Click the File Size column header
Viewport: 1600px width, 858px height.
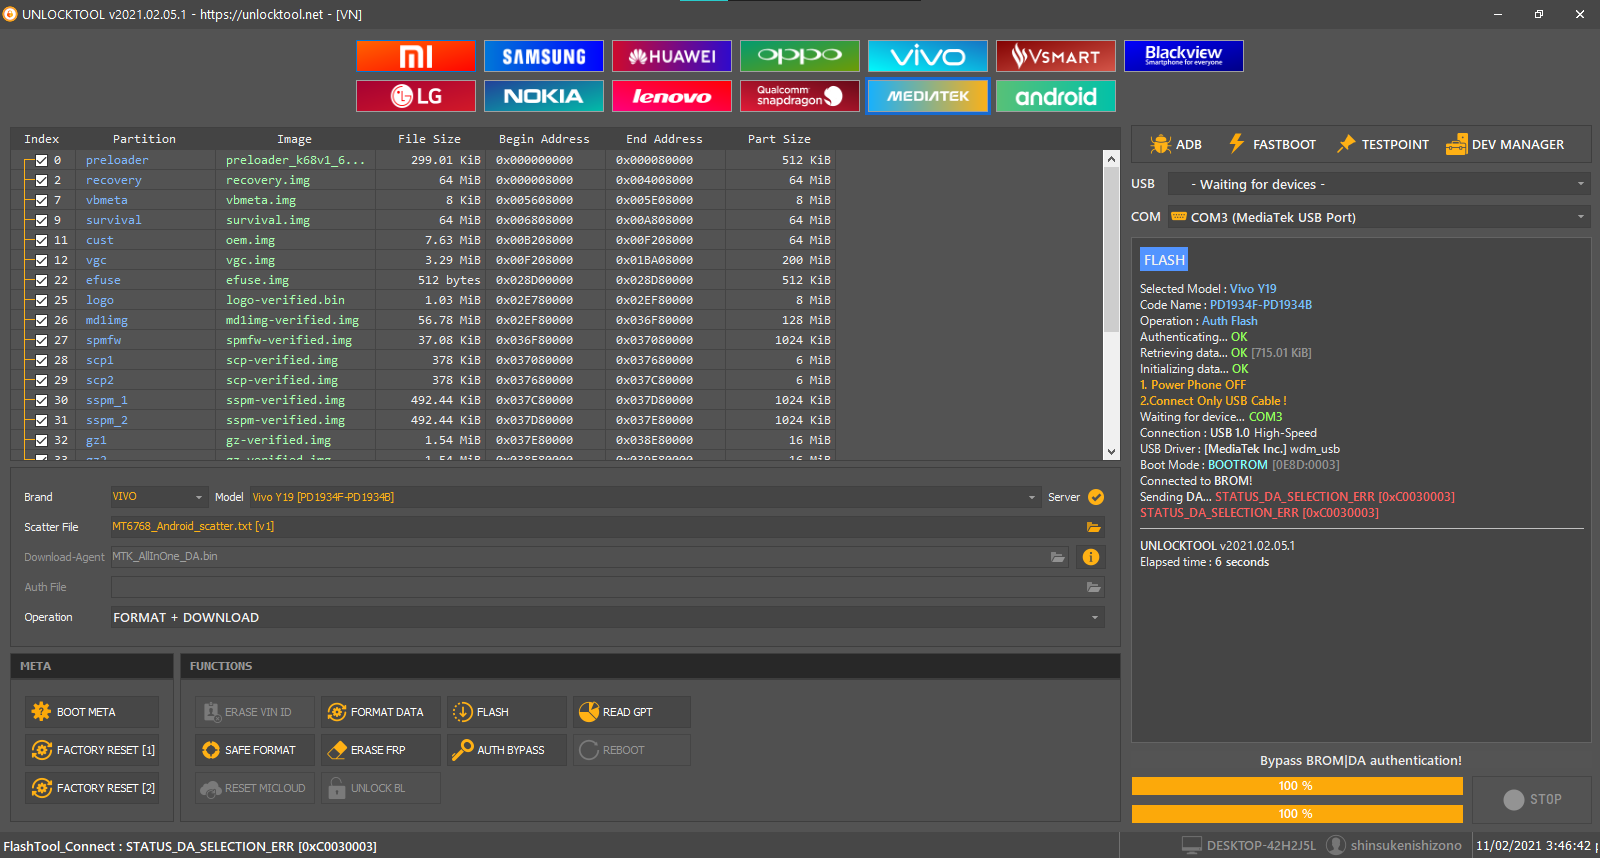coord(429,139)
